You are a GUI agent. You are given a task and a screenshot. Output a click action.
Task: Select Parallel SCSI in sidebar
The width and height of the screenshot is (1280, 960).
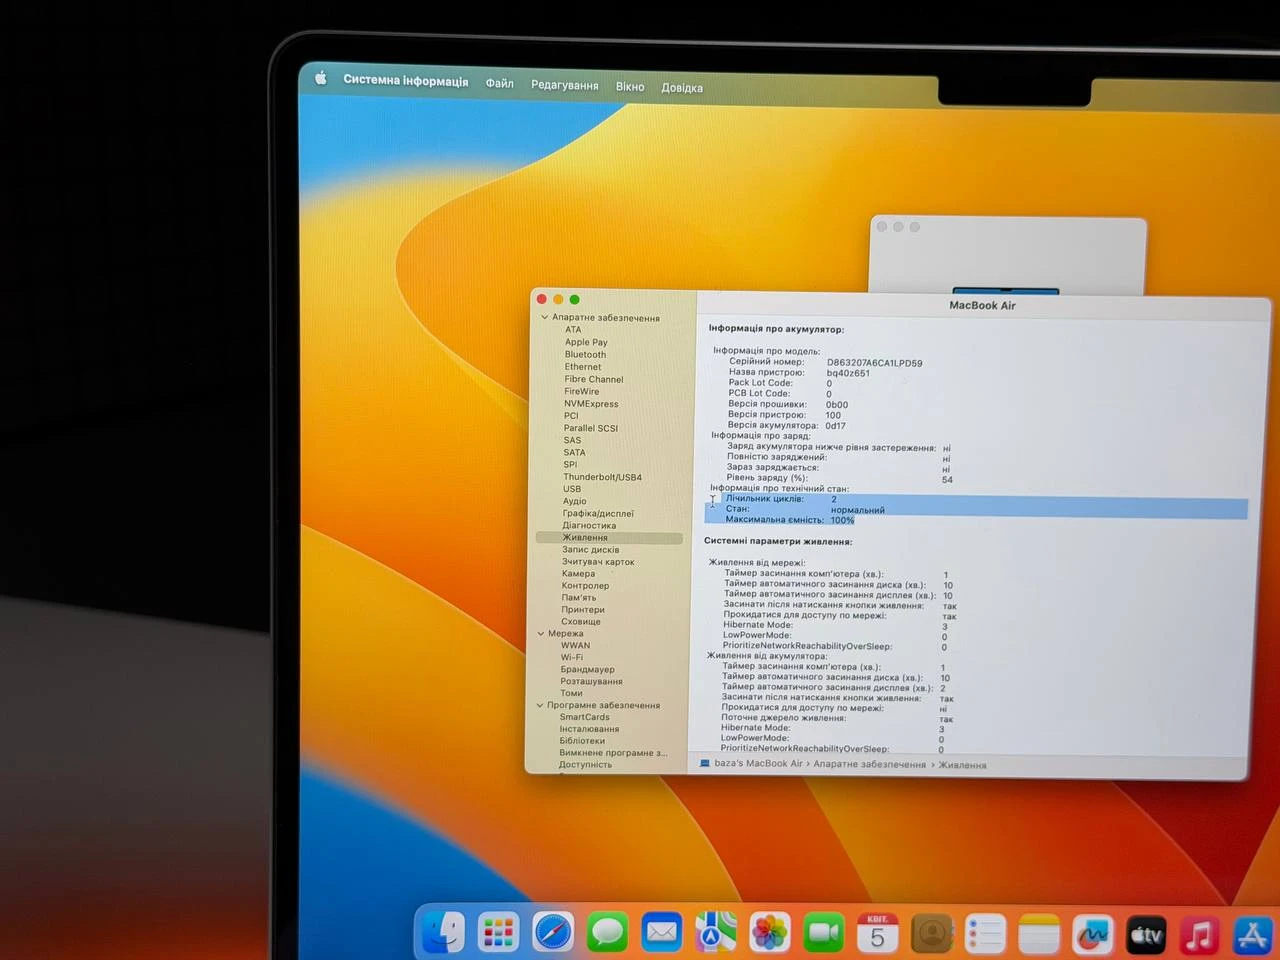[x=591, y=428]
